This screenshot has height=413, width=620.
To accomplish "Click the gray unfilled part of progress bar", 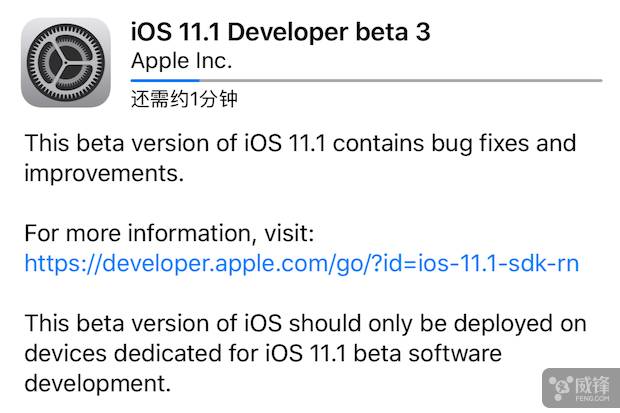I will click(x=400, y=79).
